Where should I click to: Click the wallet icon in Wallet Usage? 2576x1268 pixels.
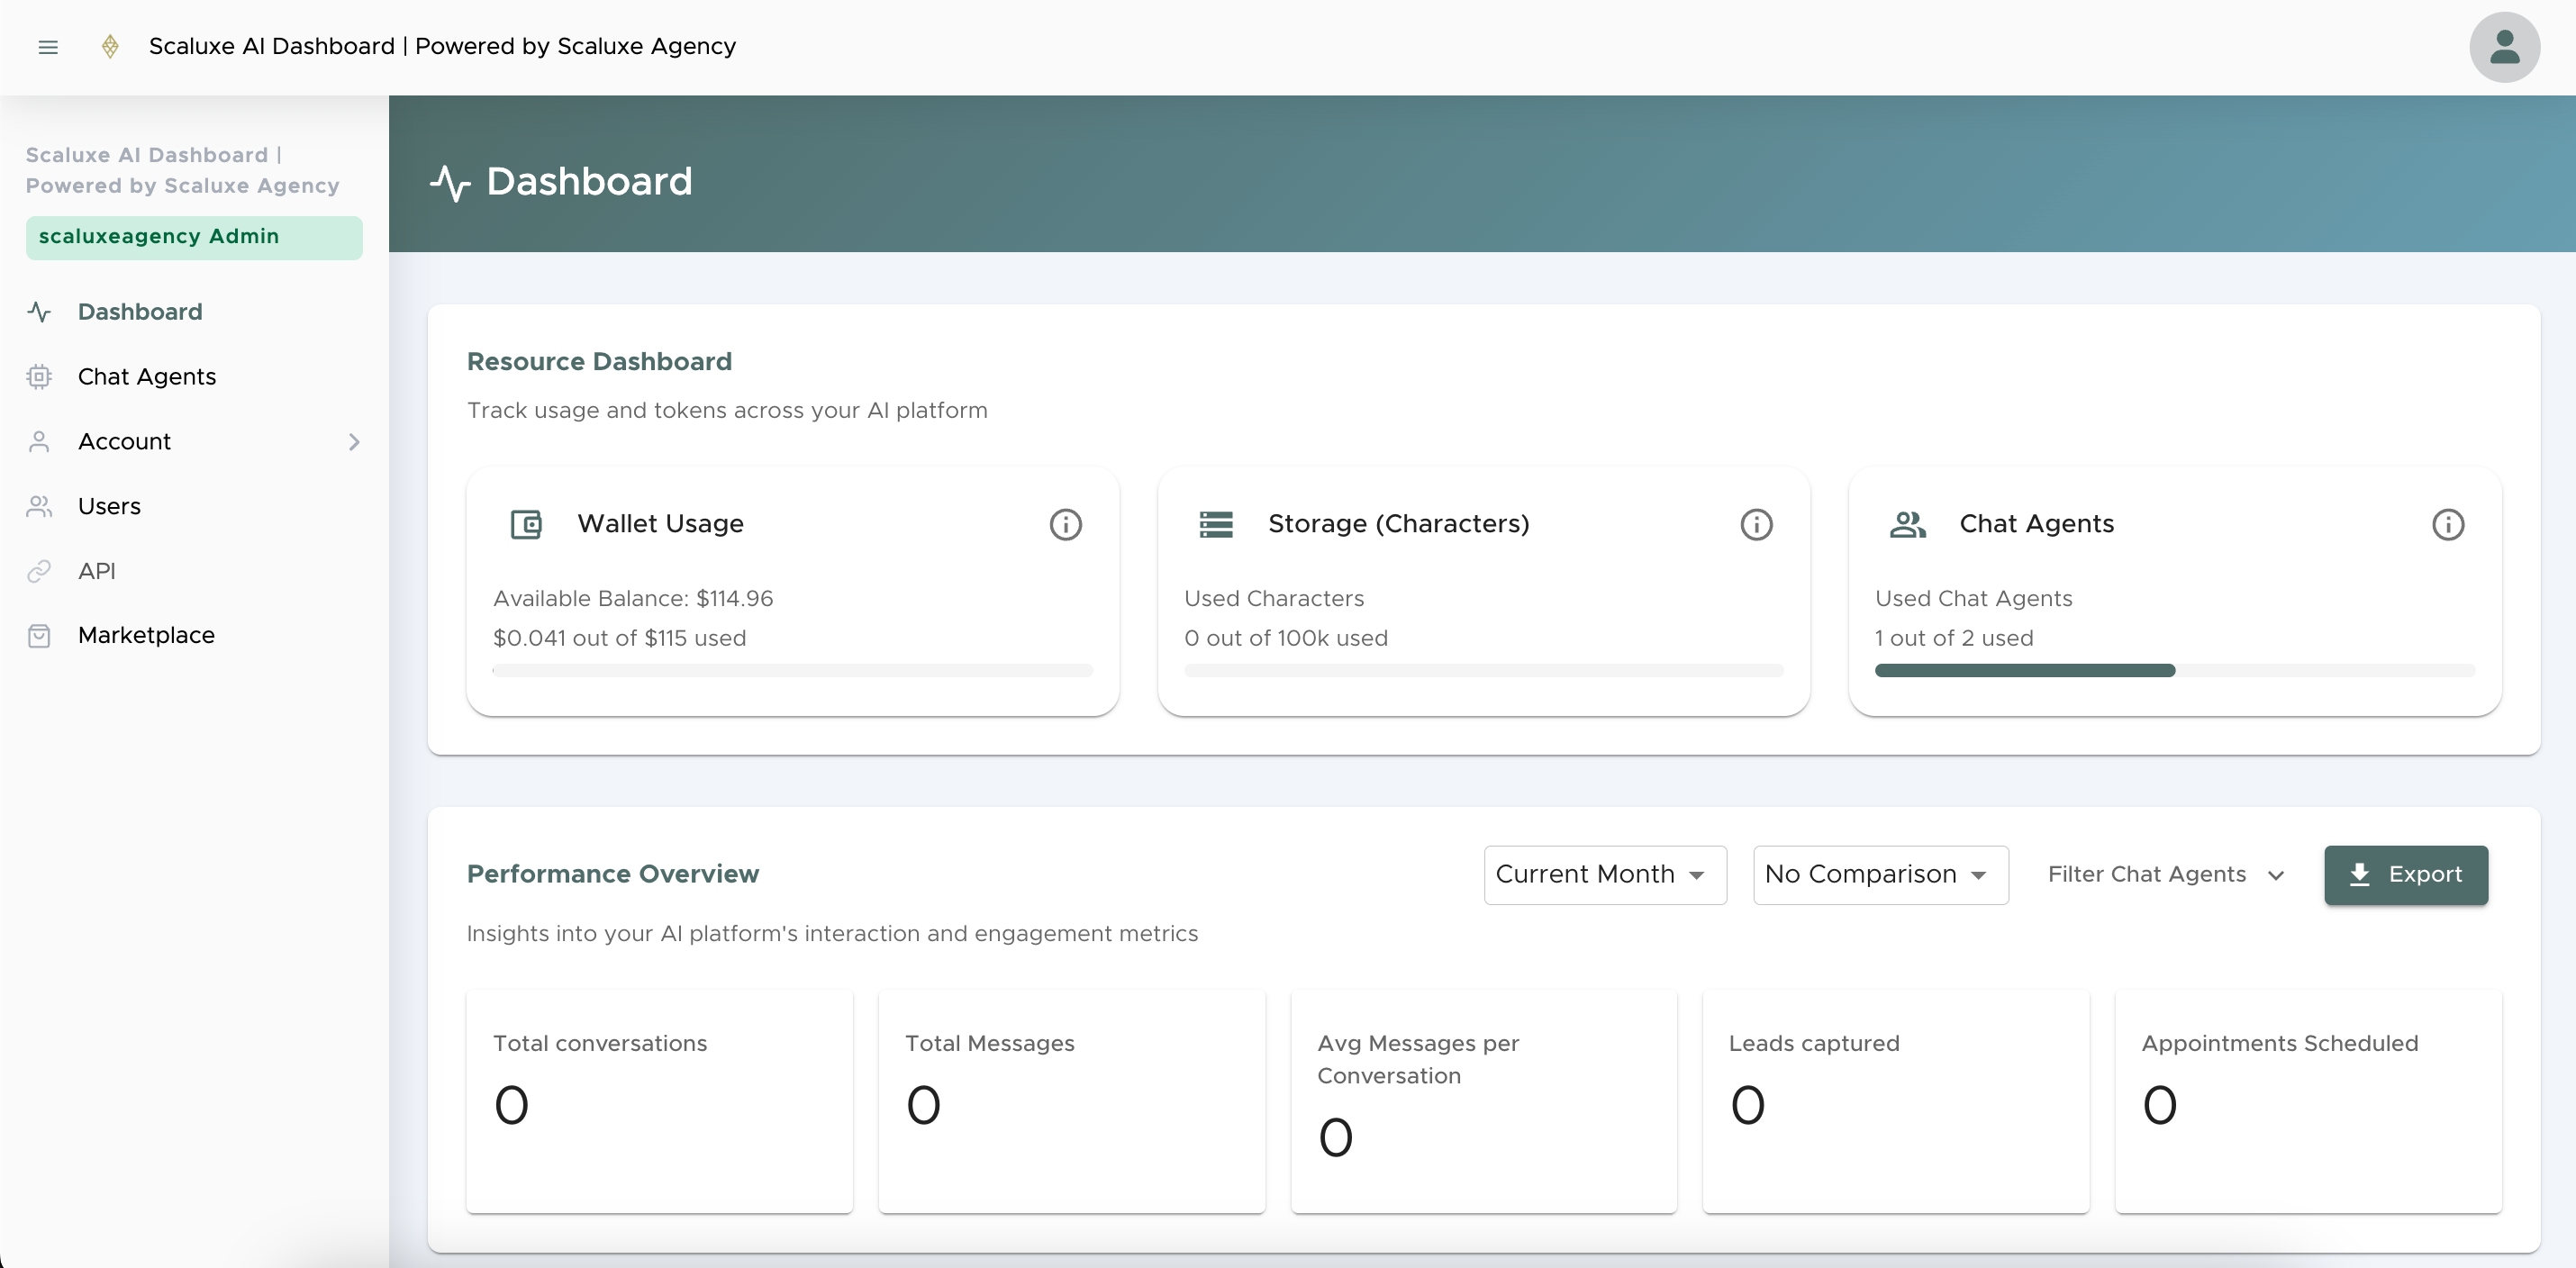(x=526, y=524)
